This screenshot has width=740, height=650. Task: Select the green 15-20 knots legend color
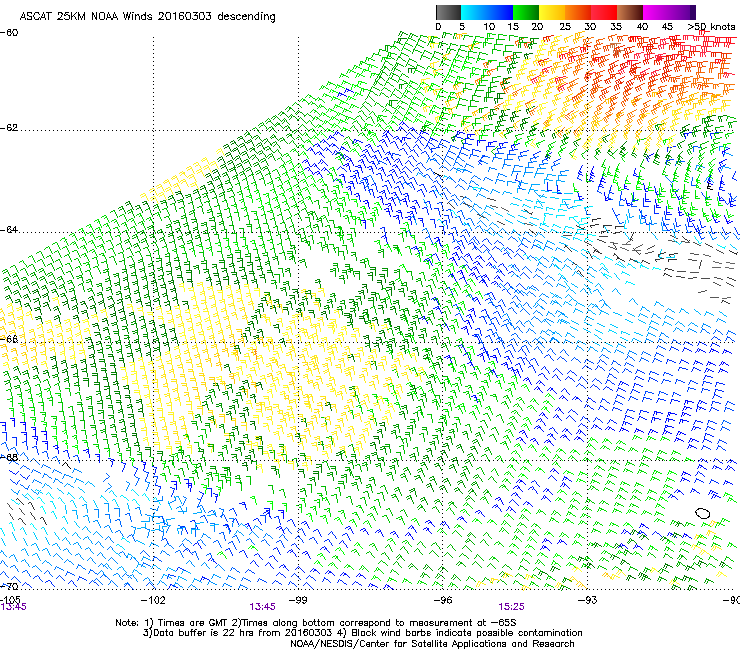coord(527,11)
